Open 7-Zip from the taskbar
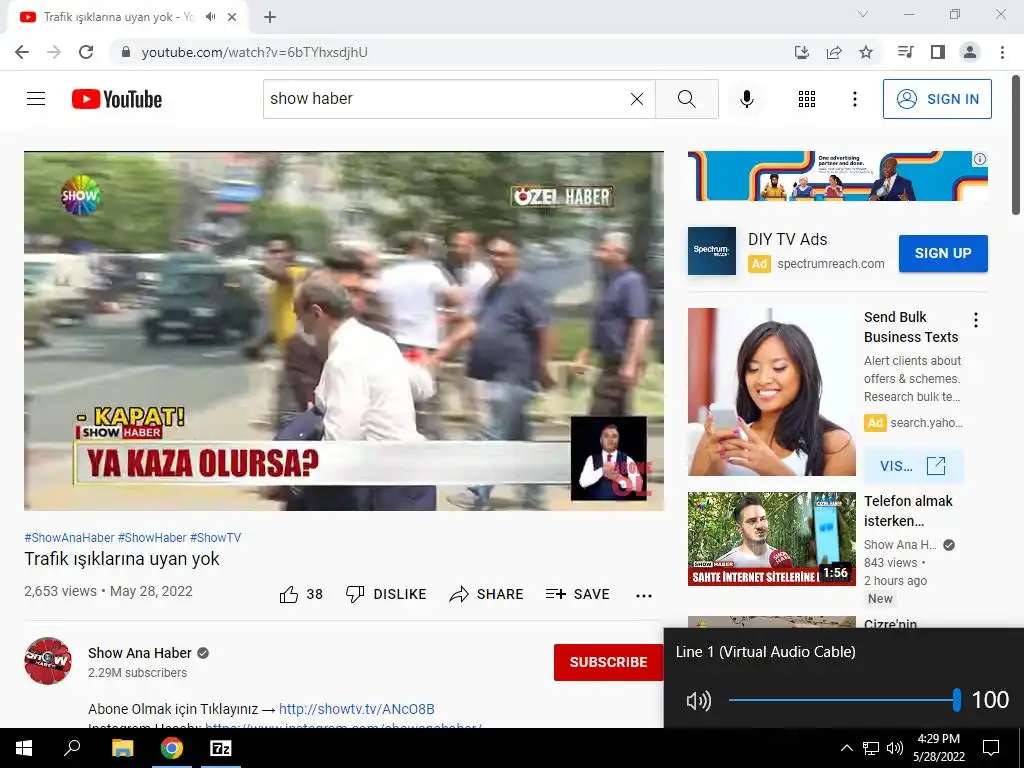 click(221, 748)
